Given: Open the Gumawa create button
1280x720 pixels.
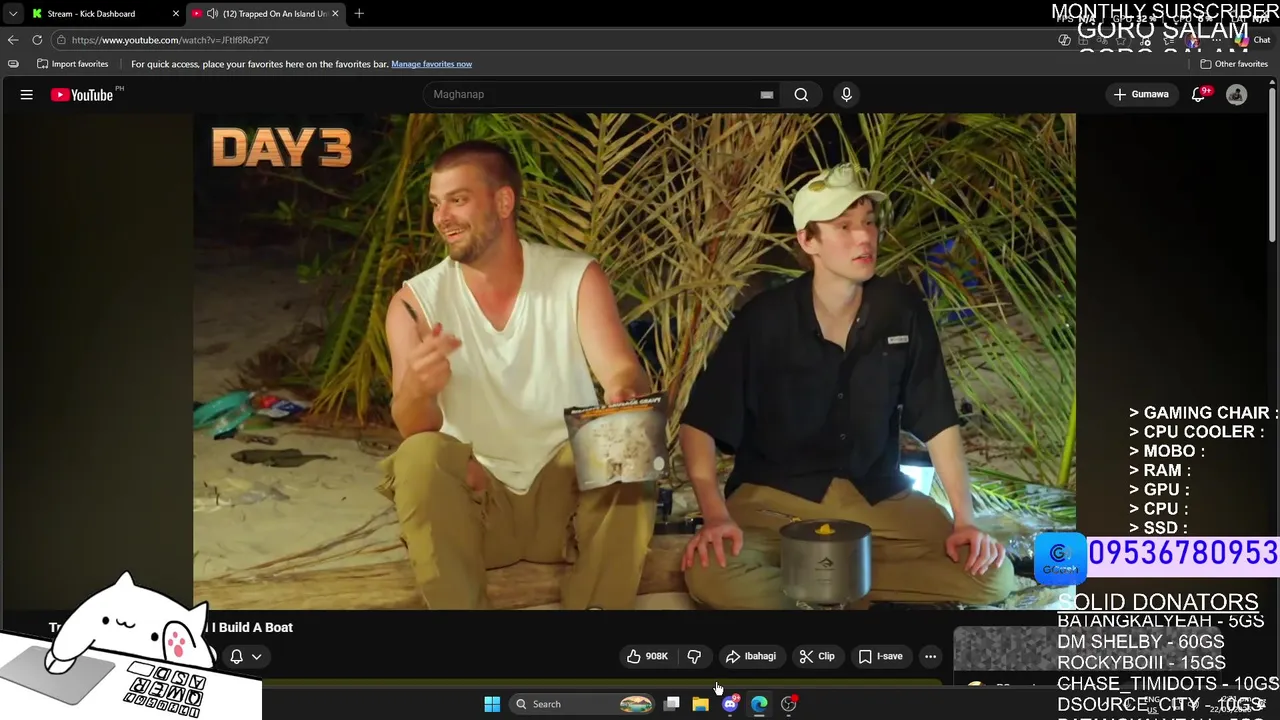Looking at the screenshot, I should click(x=1141, y=94).
